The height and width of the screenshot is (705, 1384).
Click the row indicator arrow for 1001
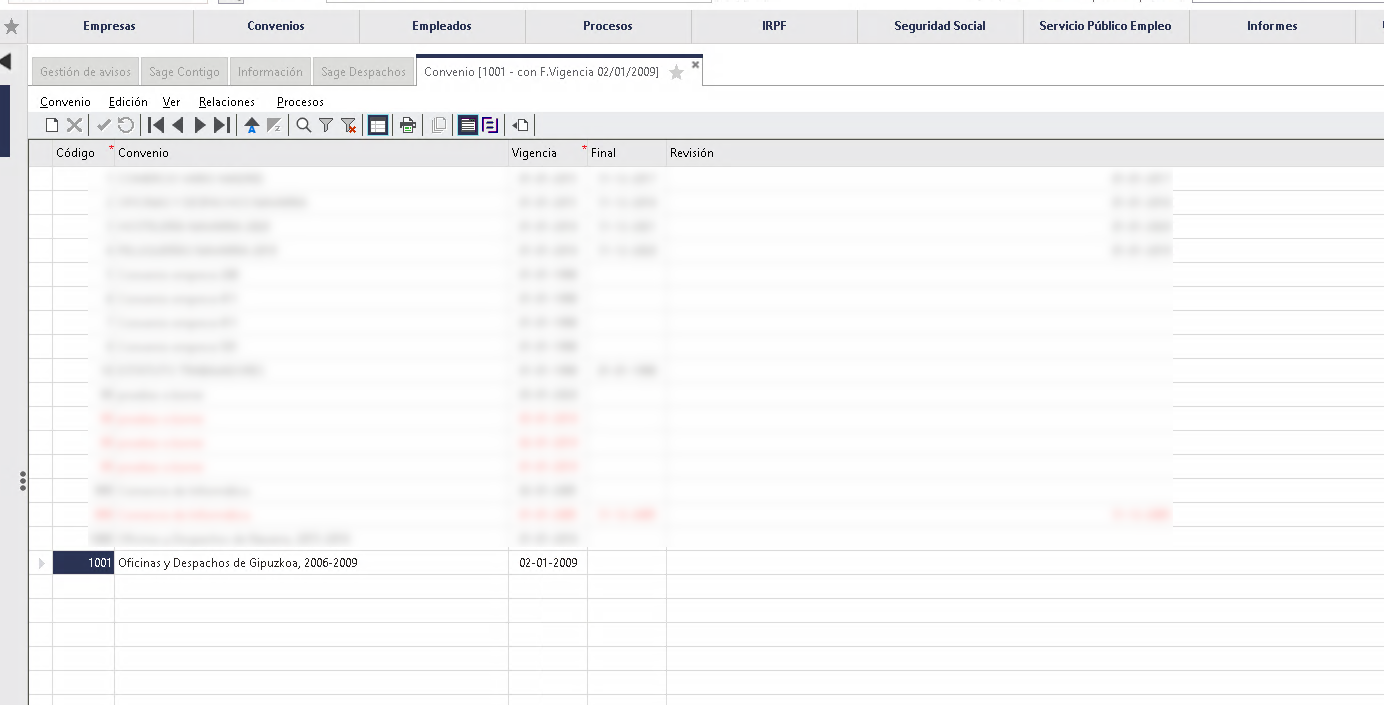click(x=41, y=563)
